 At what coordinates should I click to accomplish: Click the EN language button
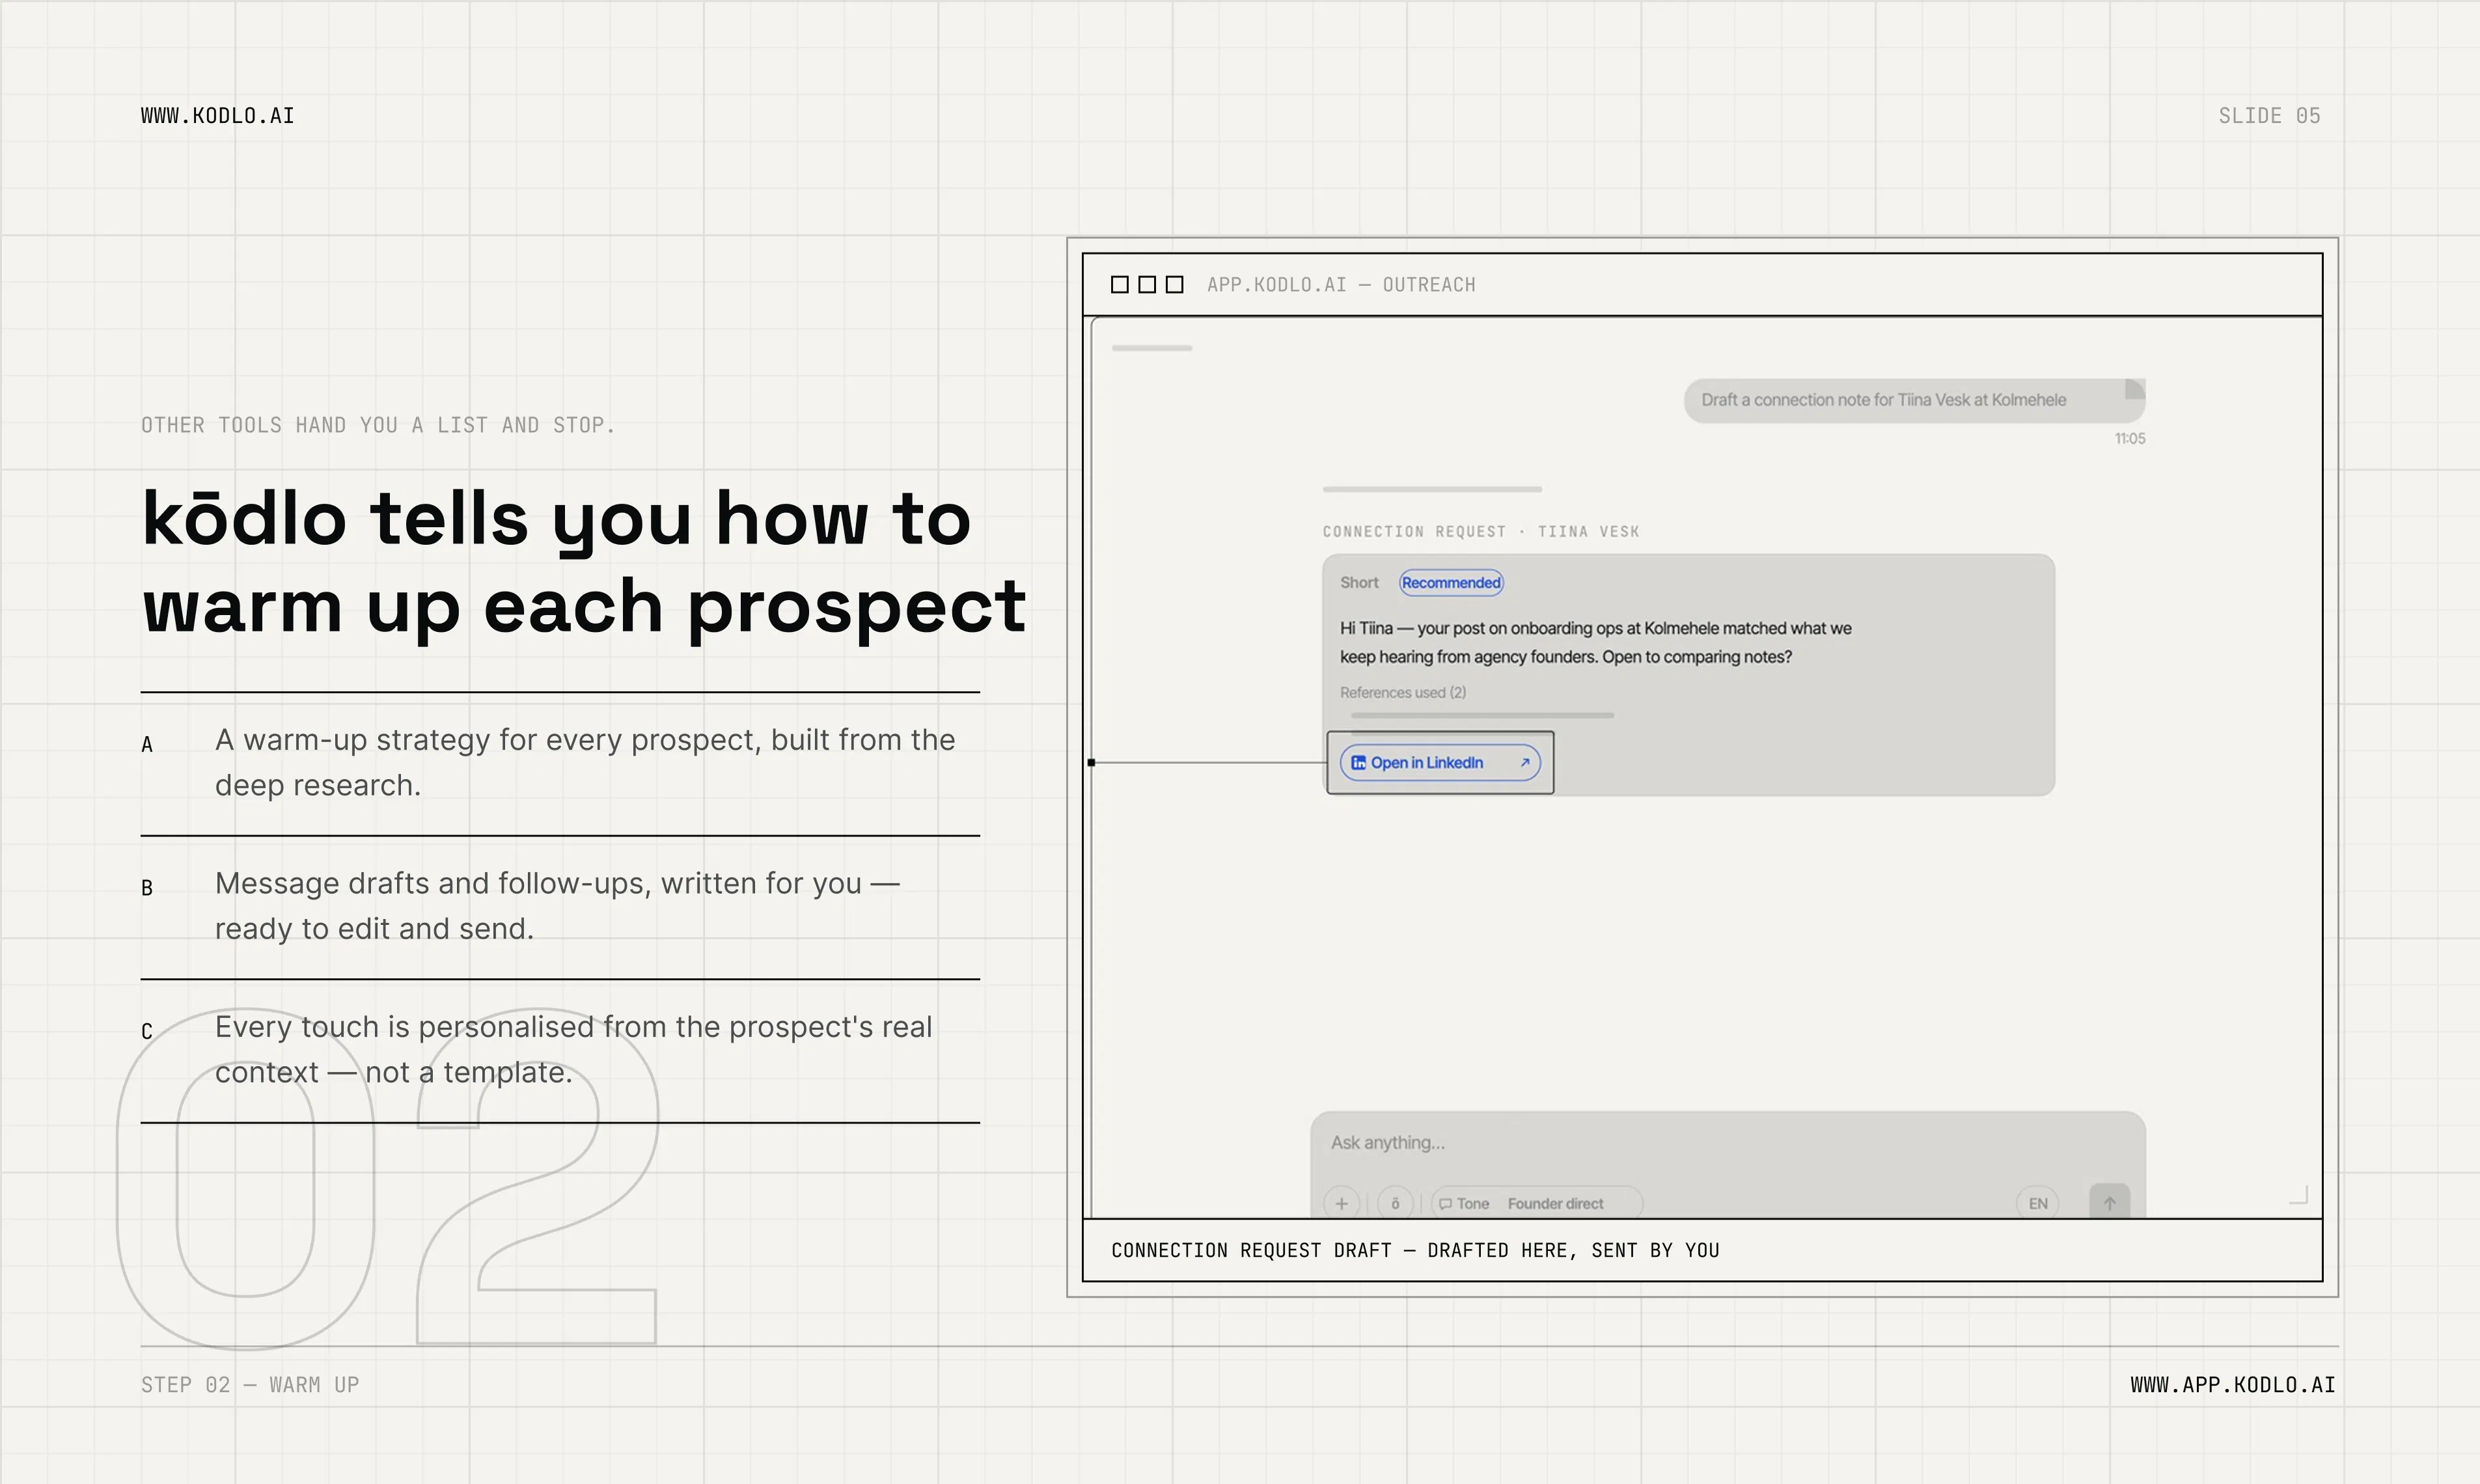coord(2038,1203)
